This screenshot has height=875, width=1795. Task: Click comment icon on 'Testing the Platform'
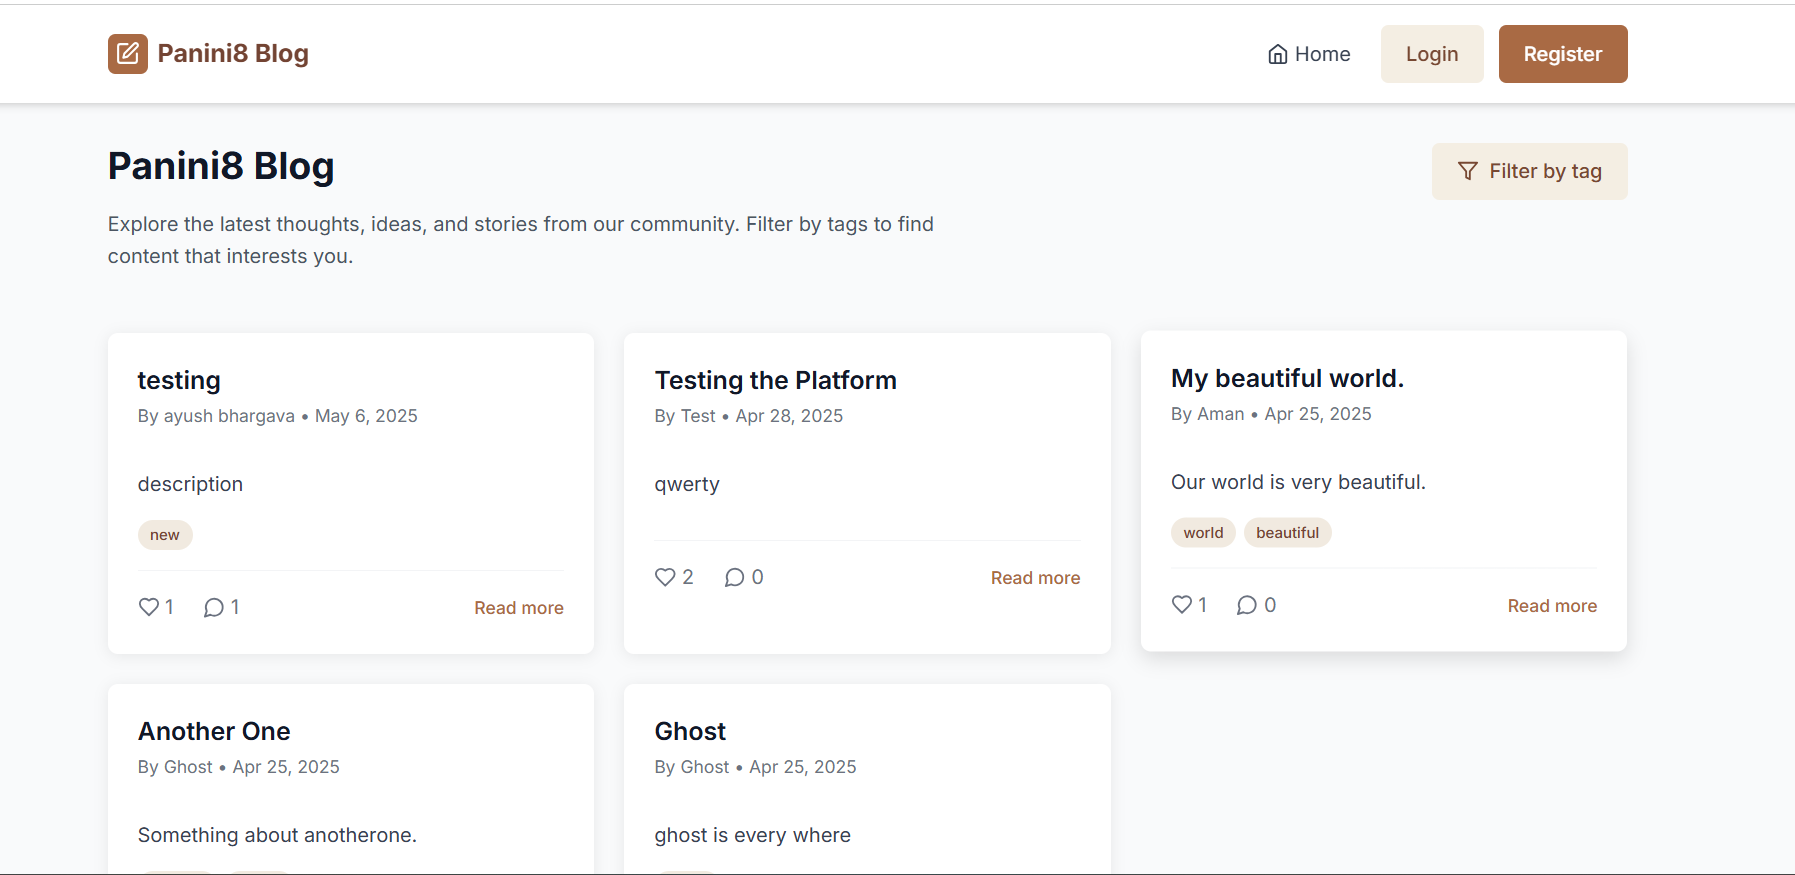734,577
